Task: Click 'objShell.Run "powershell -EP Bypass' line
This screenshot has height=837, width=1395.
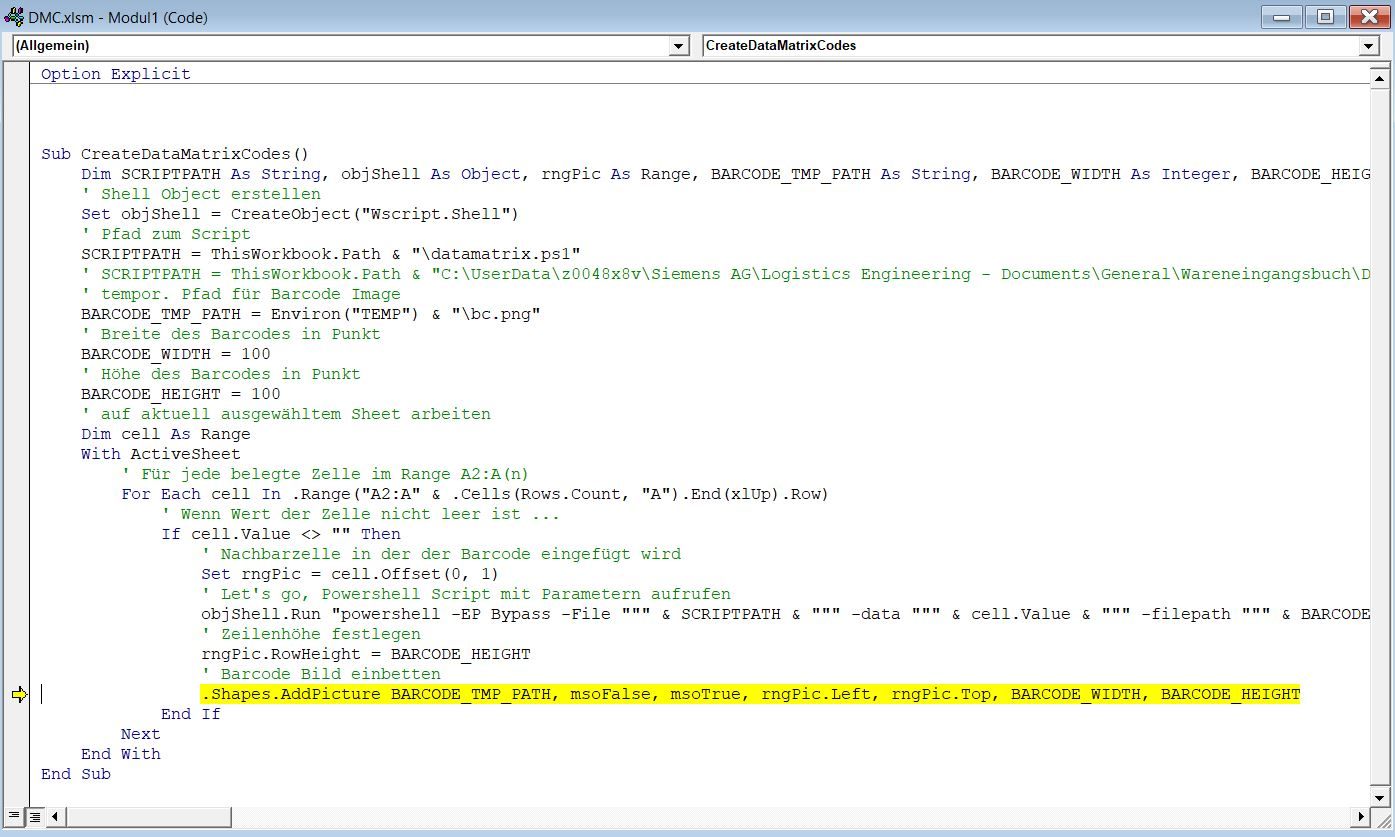Action: point(785,614)
